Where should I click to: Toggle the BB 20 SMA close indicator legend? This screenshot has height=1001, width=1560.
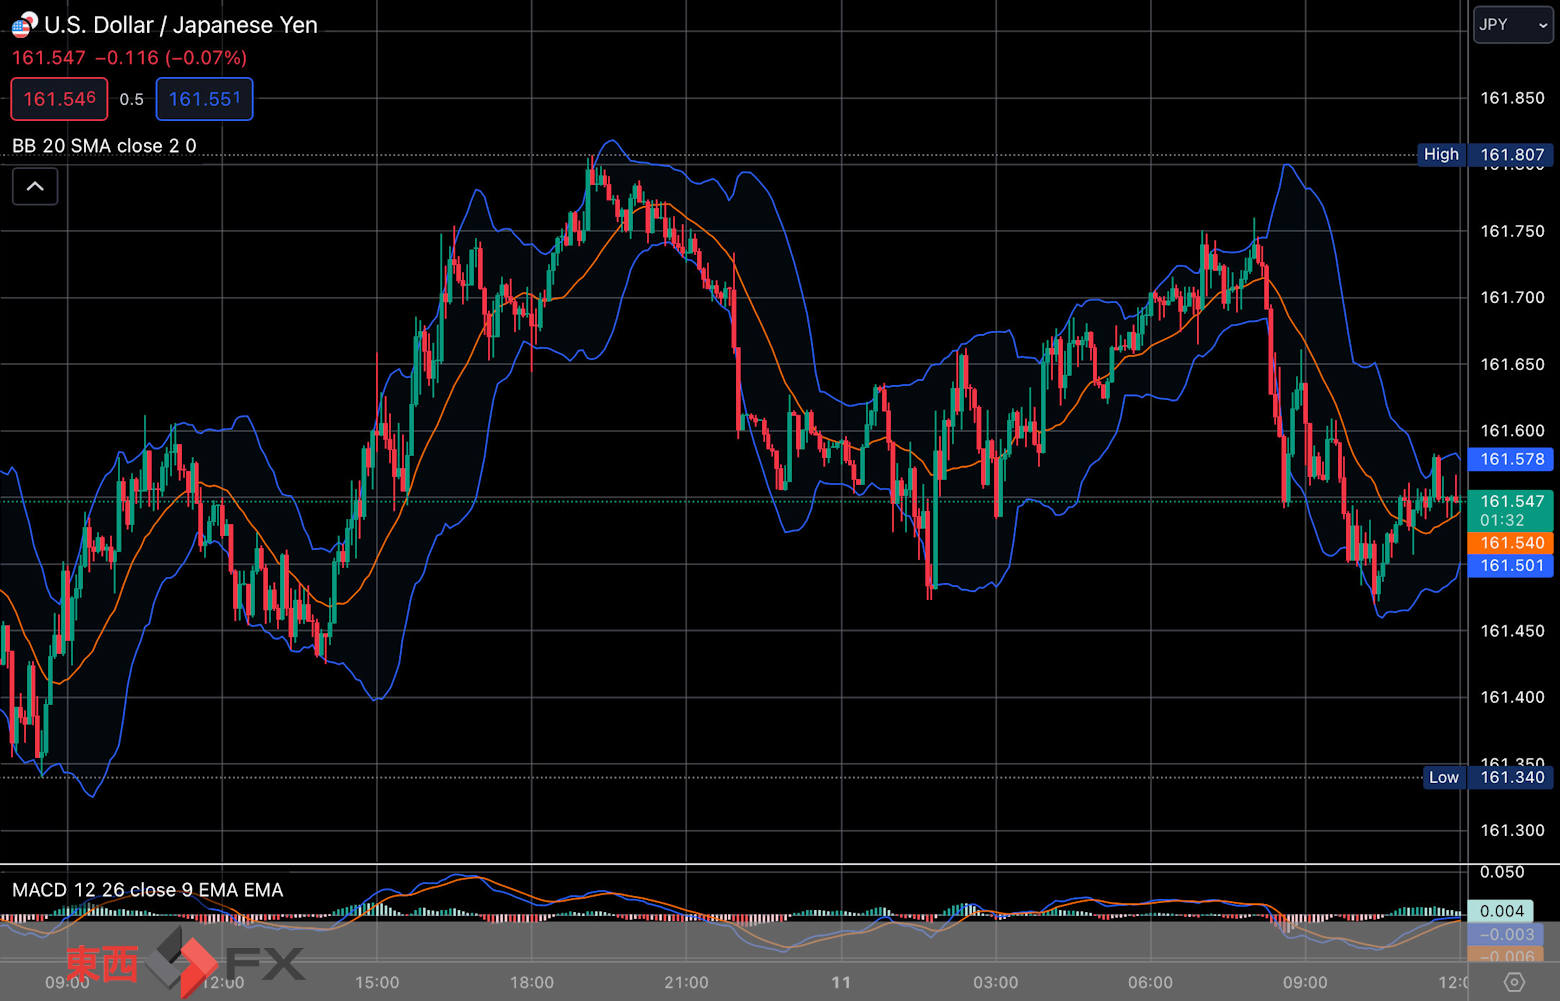click(104, 146)
